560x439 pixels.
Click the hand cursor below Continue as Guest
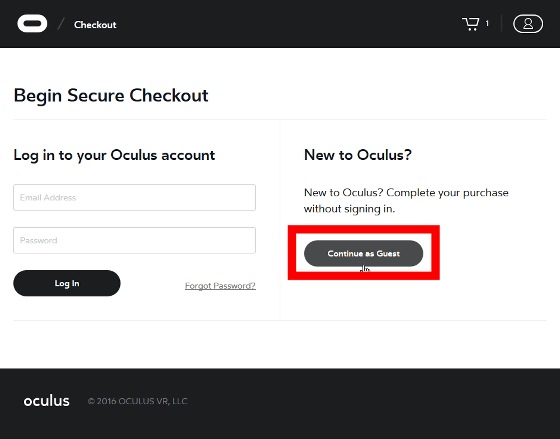(364, 269)
